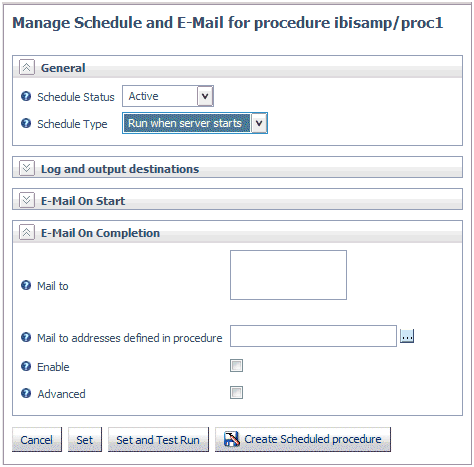Open help for Mail to addresses defined in procedure

pos(26,337)
